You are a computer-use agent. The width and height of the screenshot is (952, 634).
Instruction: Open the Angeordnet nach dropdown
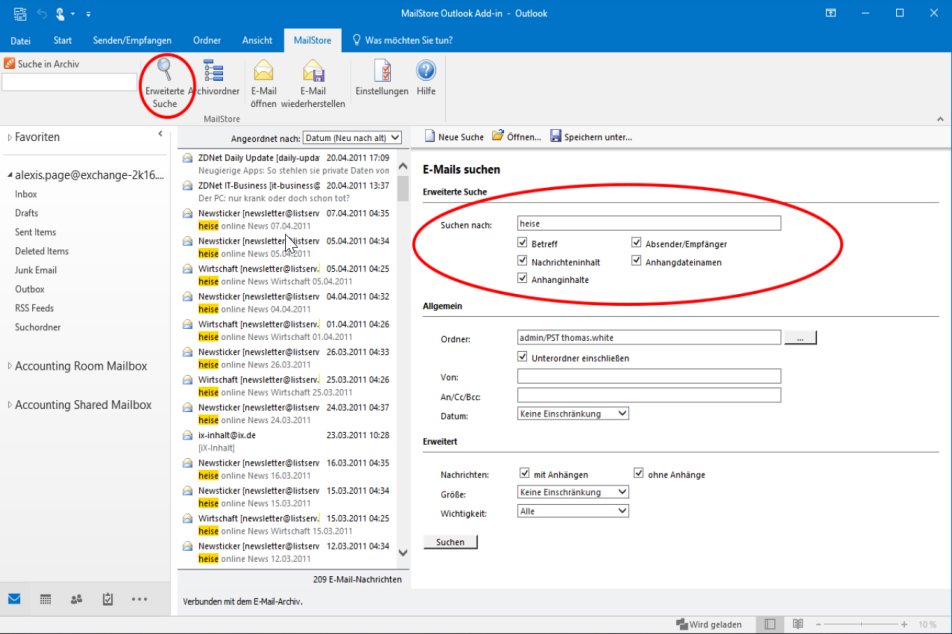352,138
